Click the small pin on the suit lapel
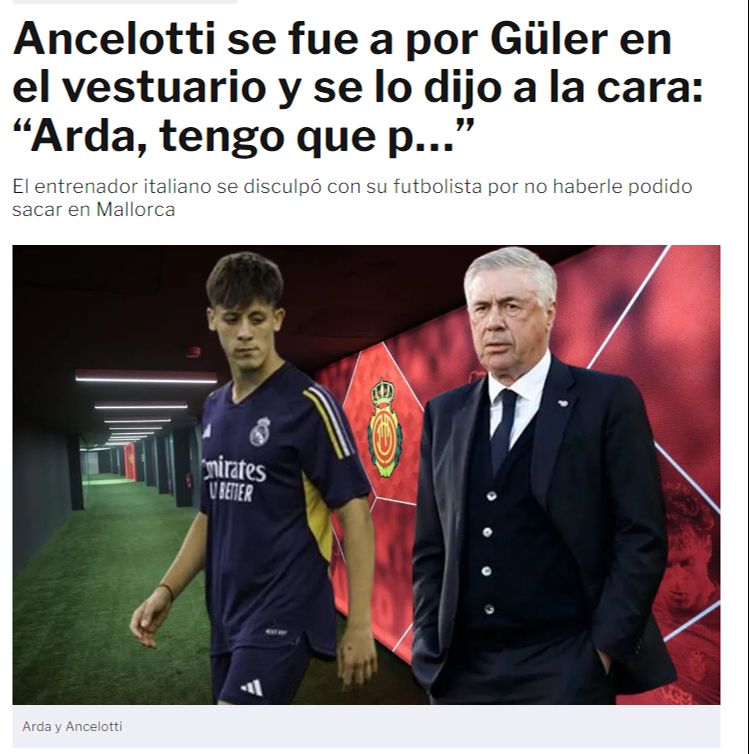The width and height of the screenshot is (749, 754). pos(562,402)
